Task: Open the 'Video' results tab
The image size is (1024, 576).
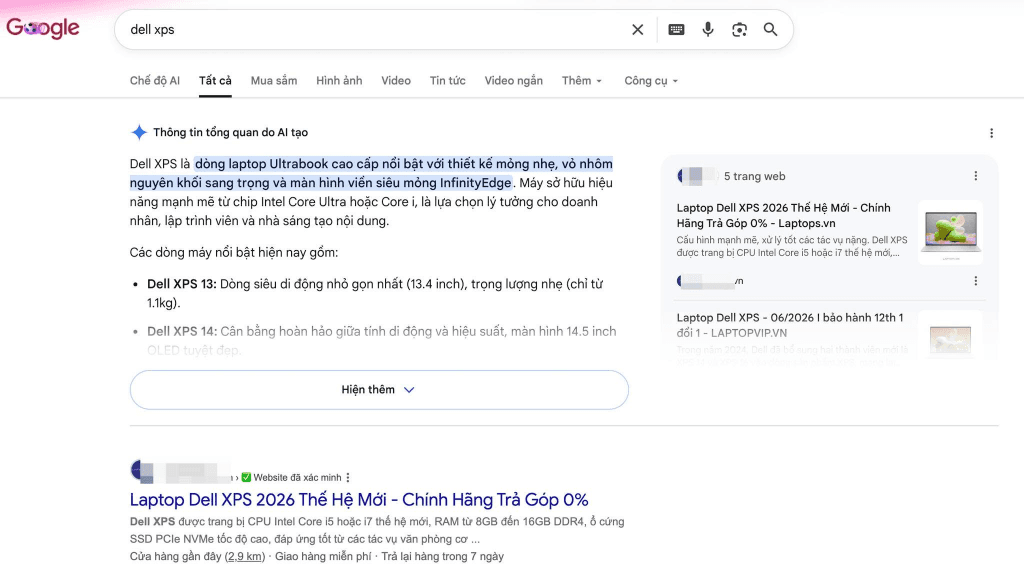Action: click(396, 81)
